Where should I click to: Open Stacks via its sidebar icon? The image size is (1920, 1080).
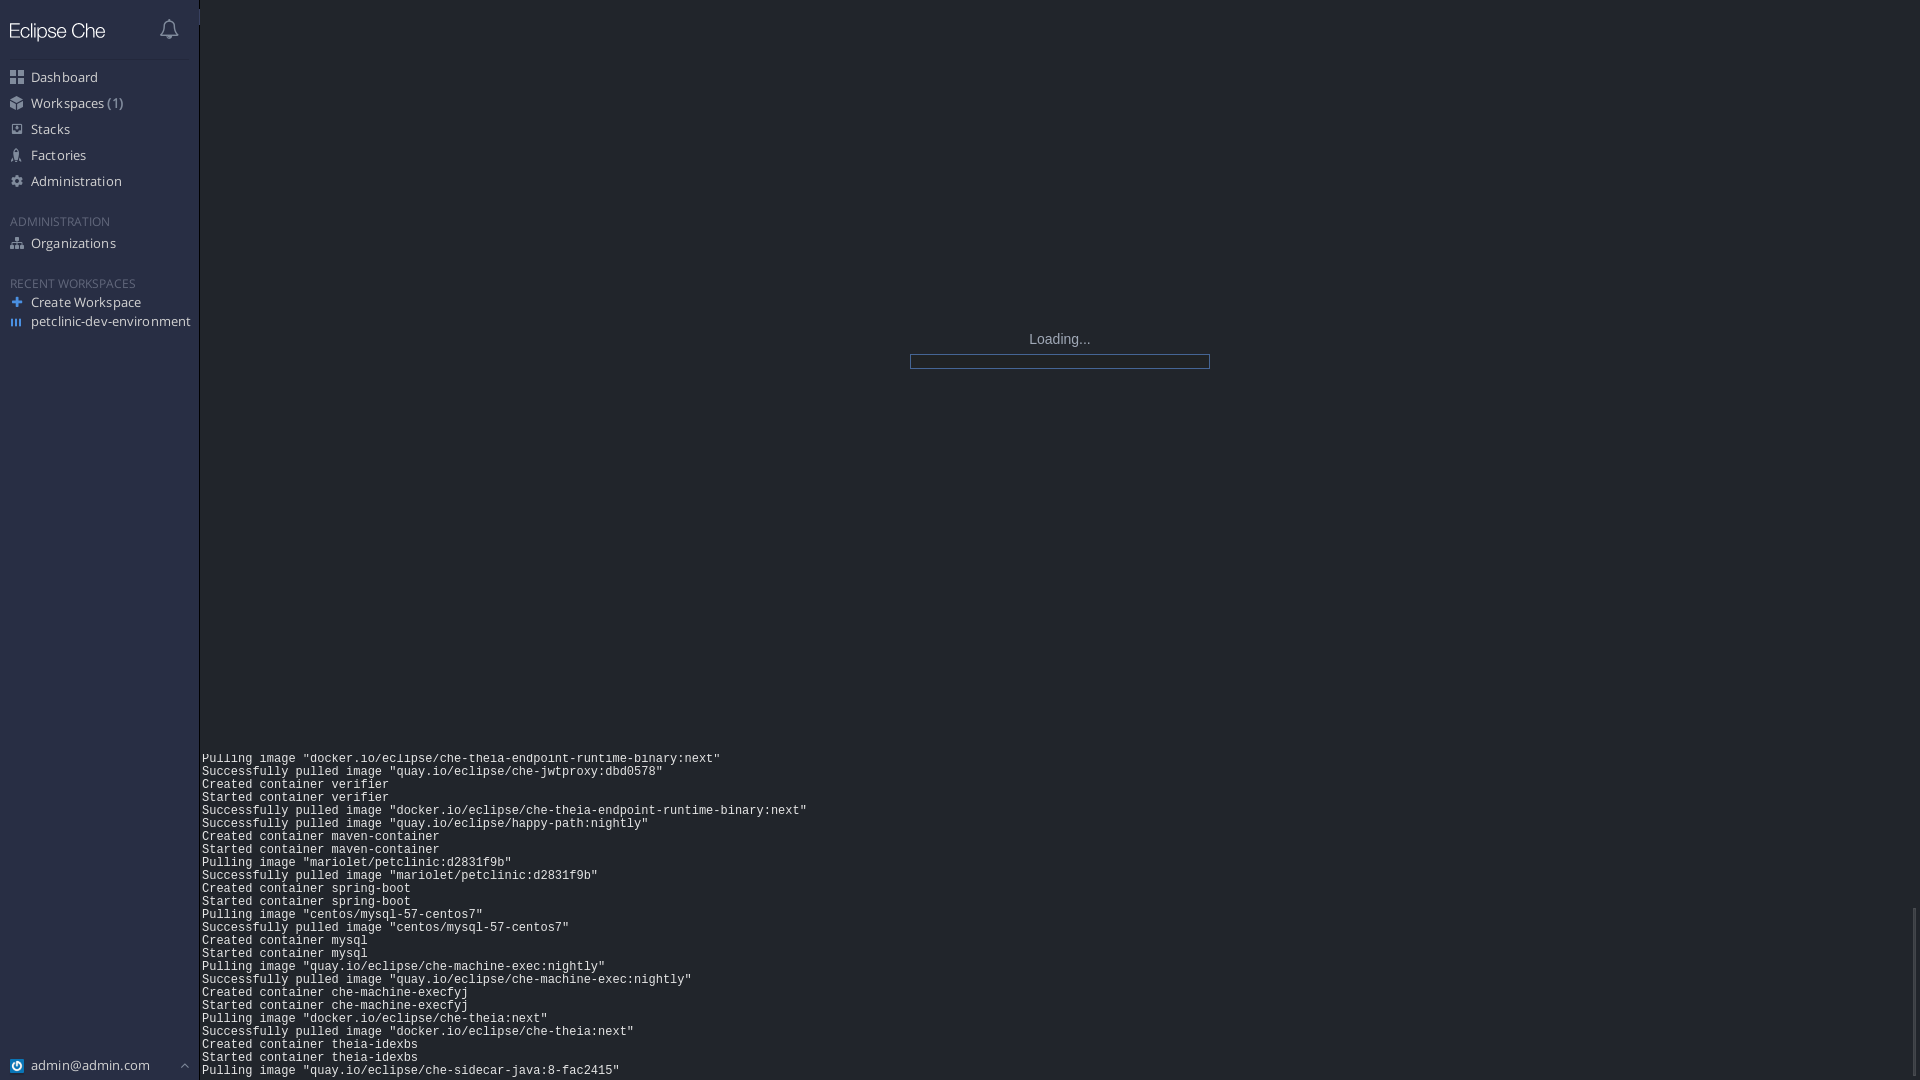pyautogui.click(x=17, y=128)
